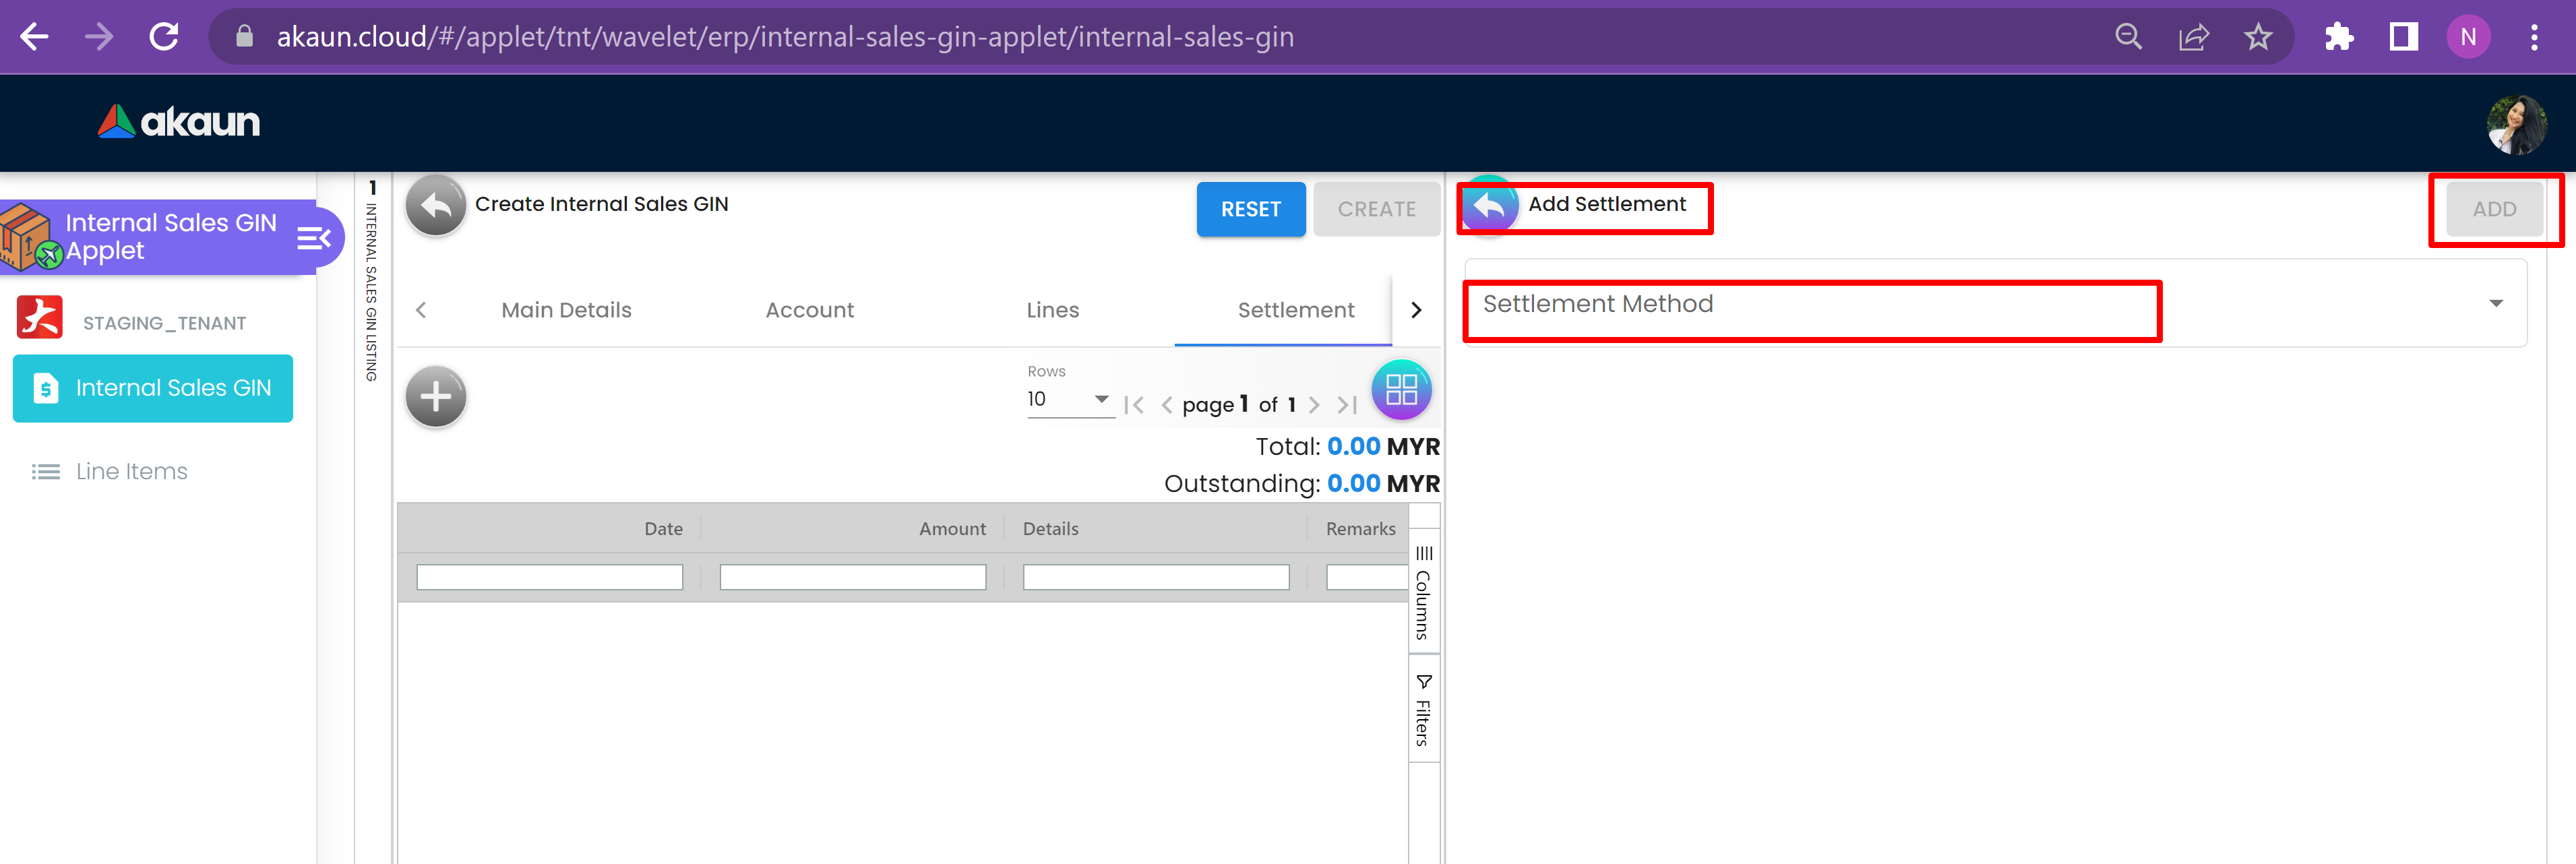Image resolution: width=2576 pixels, height=864 pixels.
Task: Click the back arrow next to Add Settlement
Action: pos(1489,206)
